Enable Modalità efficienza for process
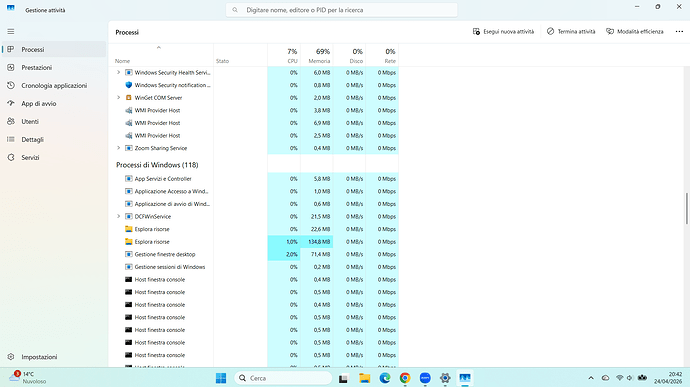This screenshot has height=387, width=690. point(635,32)
